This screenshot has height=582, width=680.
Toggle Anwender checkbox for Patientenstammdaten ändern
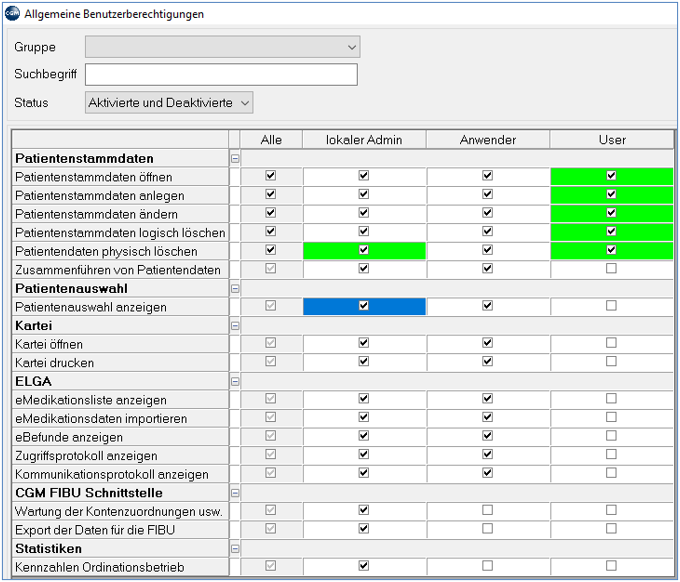click(488, 213)
